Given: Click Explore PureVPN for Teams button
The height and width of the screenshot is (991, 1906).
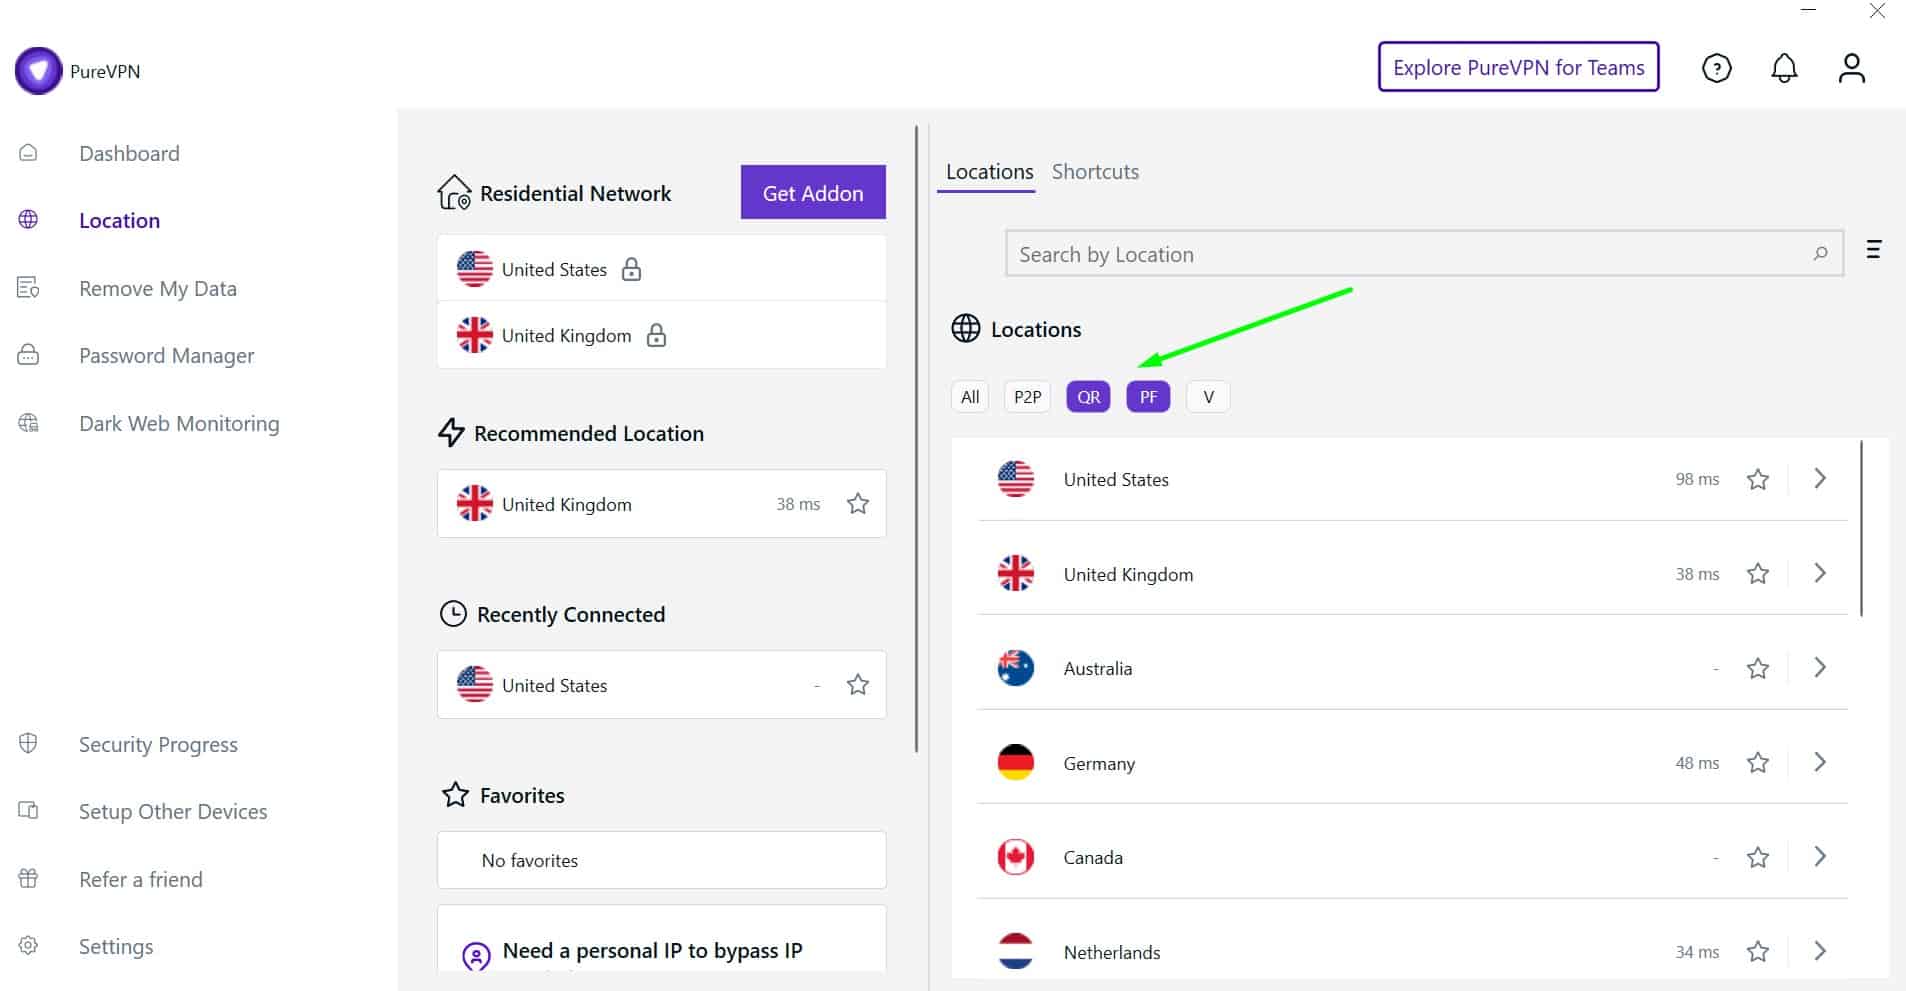Looking at the screenshot, I should pos(1518,67).
